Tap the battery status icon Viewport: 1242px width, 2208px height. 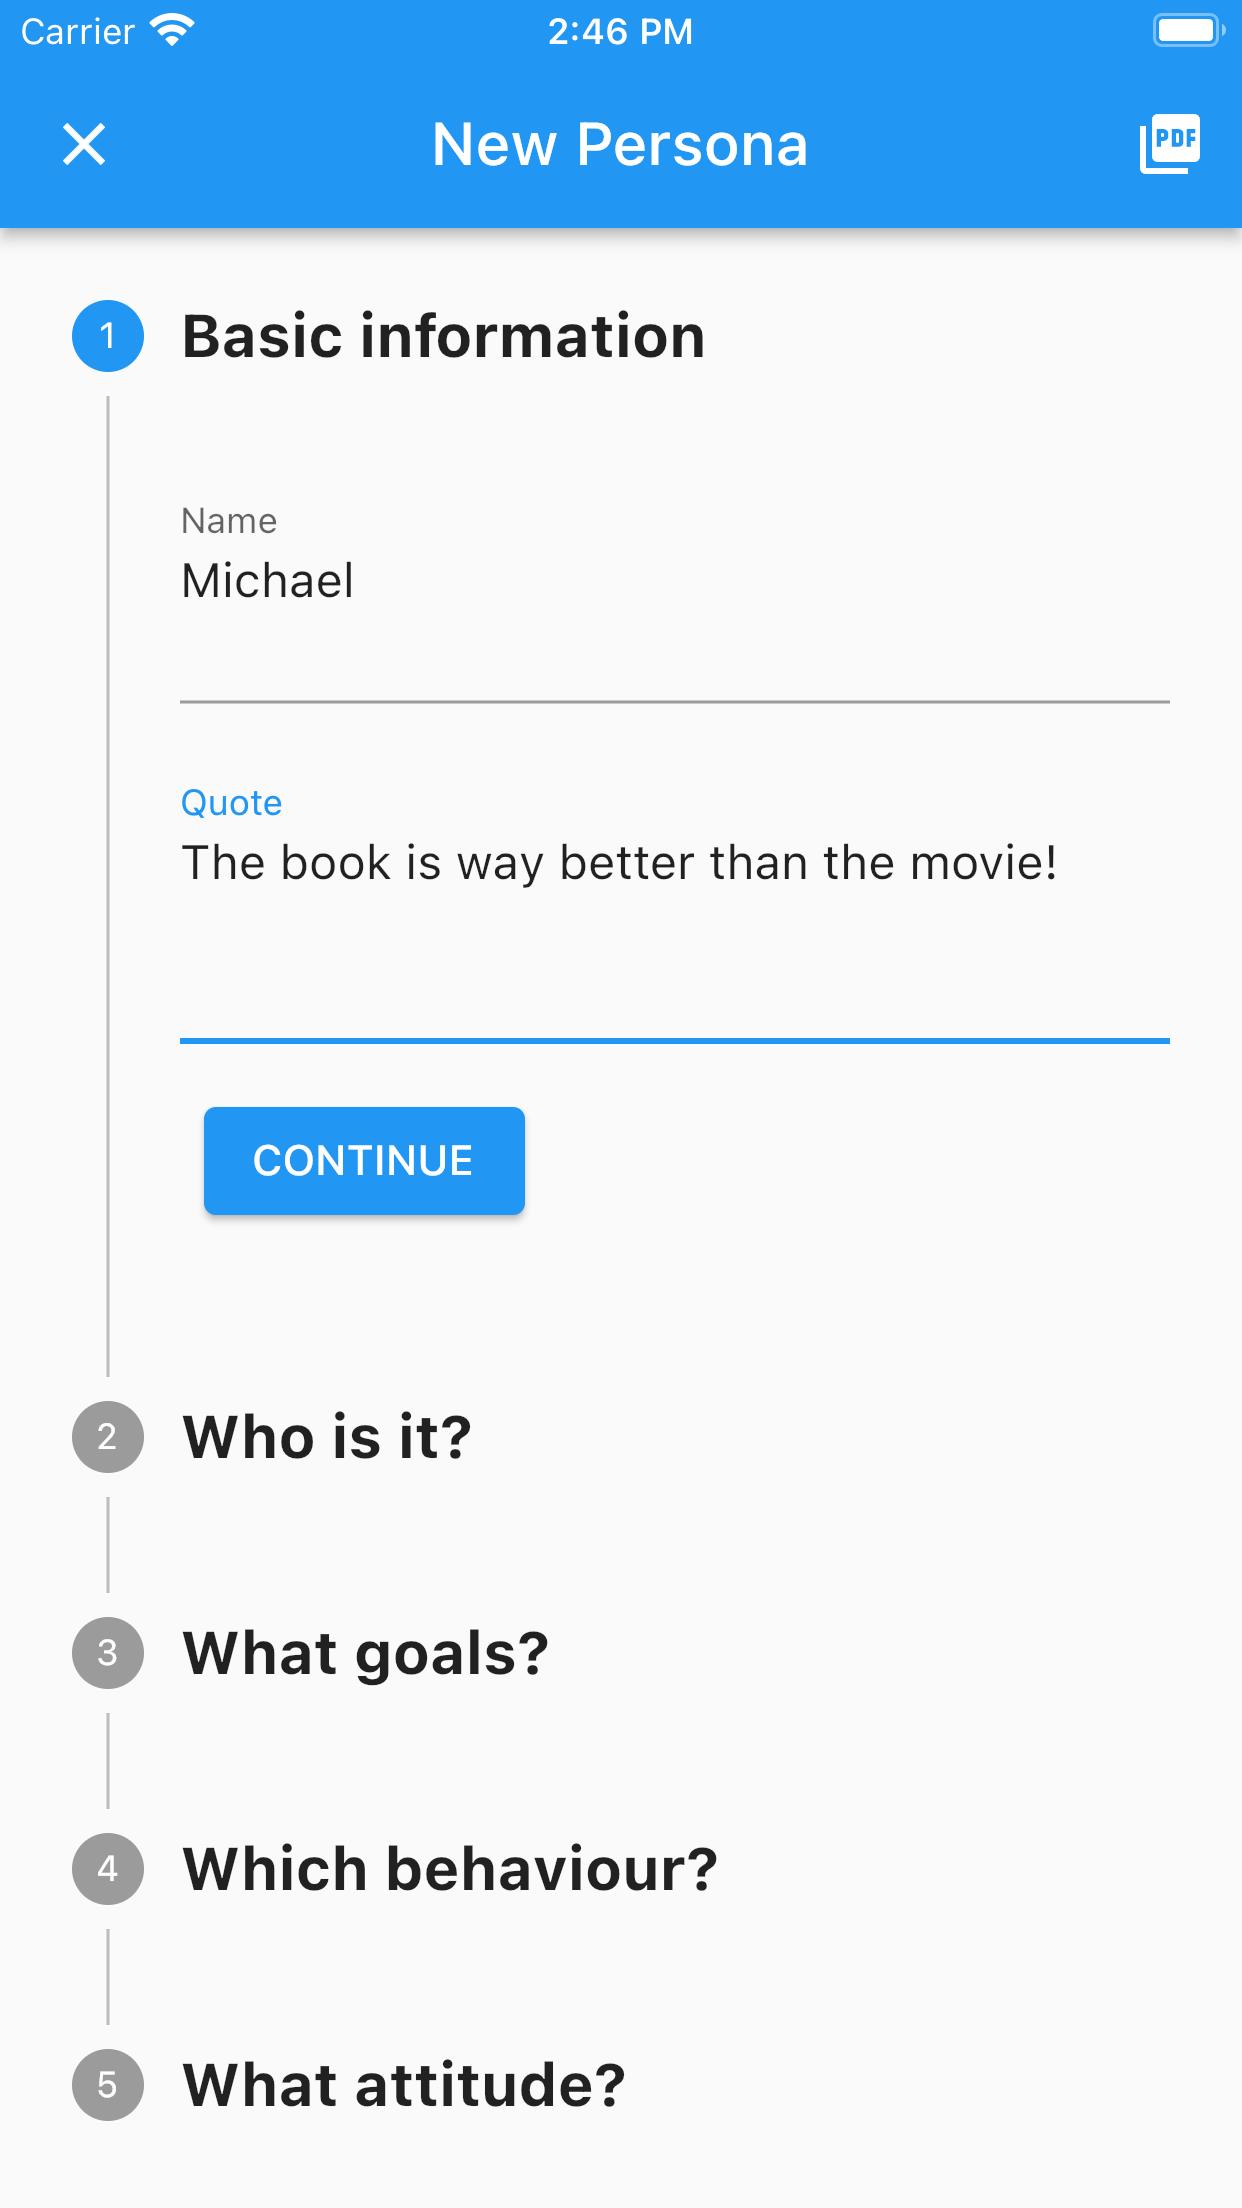(x=1188, y=31)
